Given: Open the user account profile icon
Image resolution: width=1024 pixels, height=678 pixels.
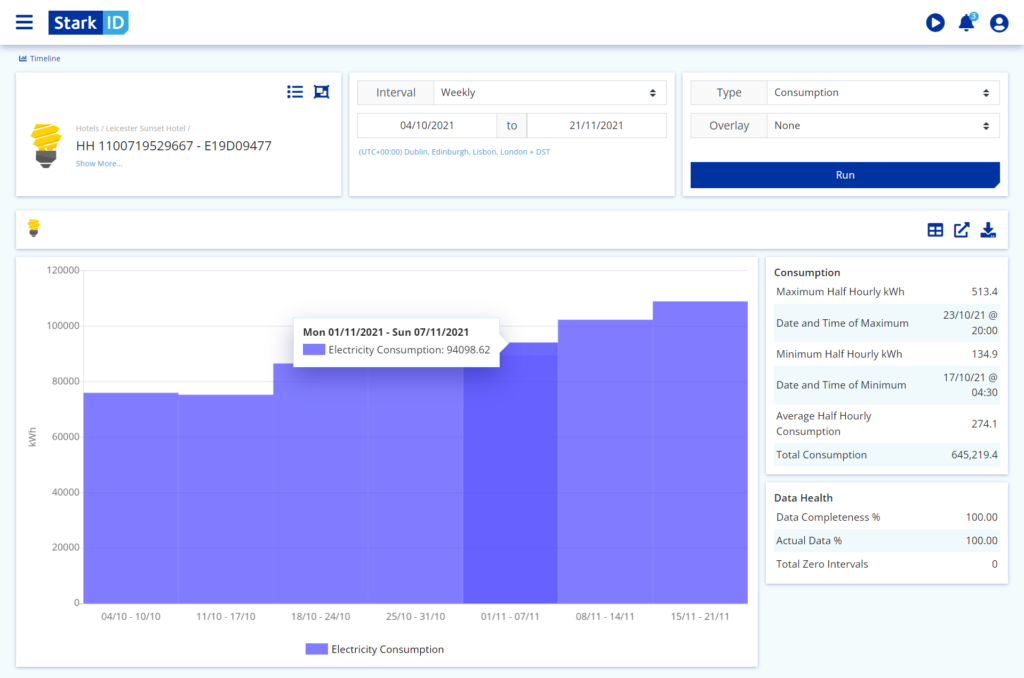Looking at the screenshot, I should [999, 22].
